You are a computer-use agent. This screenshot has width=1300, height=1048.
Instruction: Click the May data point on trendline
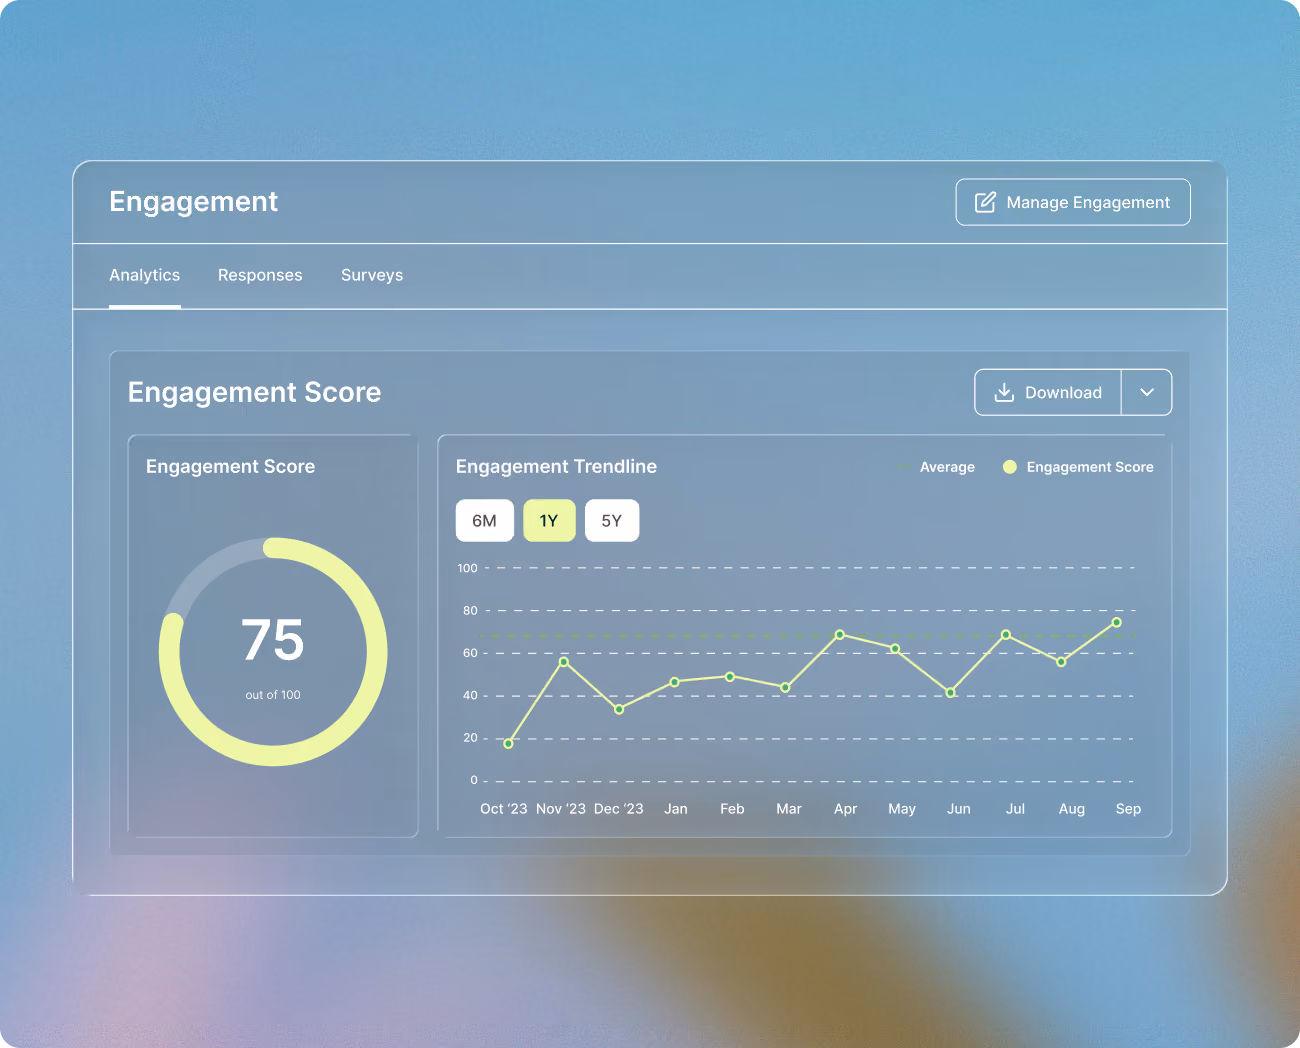pos(895,649)
